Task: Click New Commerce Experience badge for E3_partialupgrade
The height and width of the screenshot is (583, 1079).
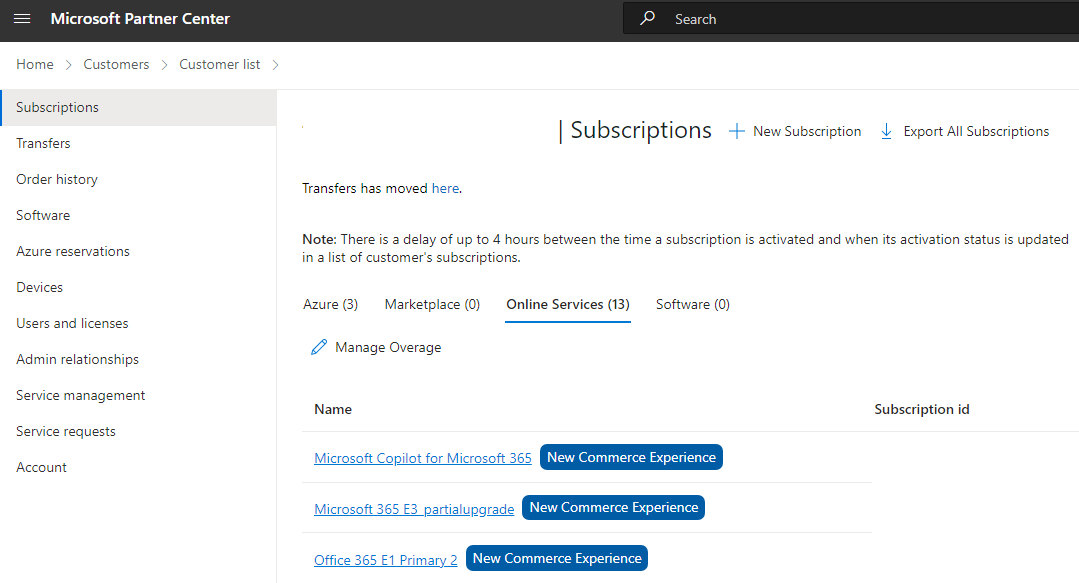Action: [613, 507]
